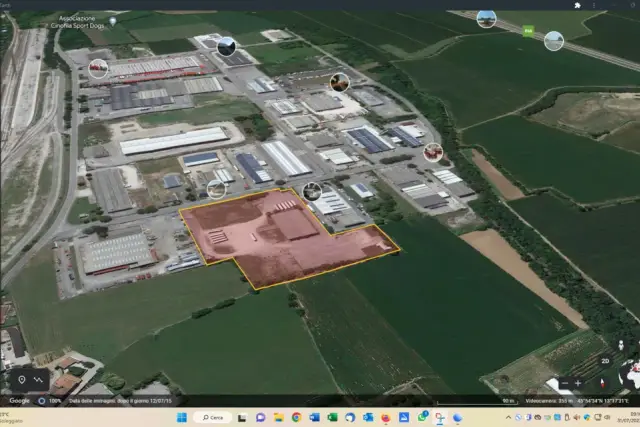Image resolution: width=640 pixels, height=427 pixels.
Task: Zoom out with the minus button
Action: (x=564, y=383)
